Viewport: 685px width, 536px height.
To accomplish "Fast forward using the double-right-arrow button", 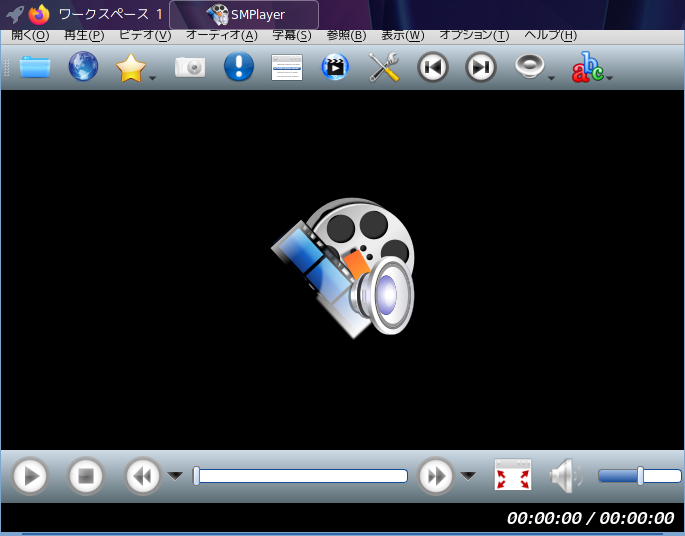I will tap(436, 476).
